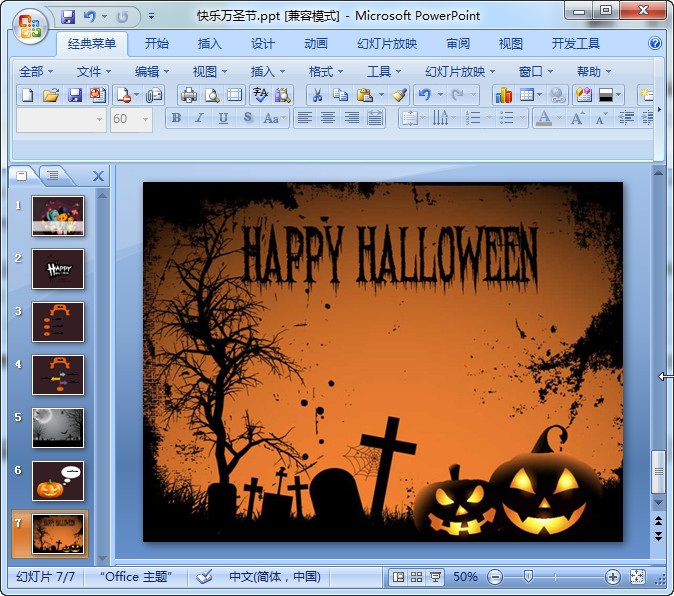
Task: Click the print icon
Action: pos(189,95)
